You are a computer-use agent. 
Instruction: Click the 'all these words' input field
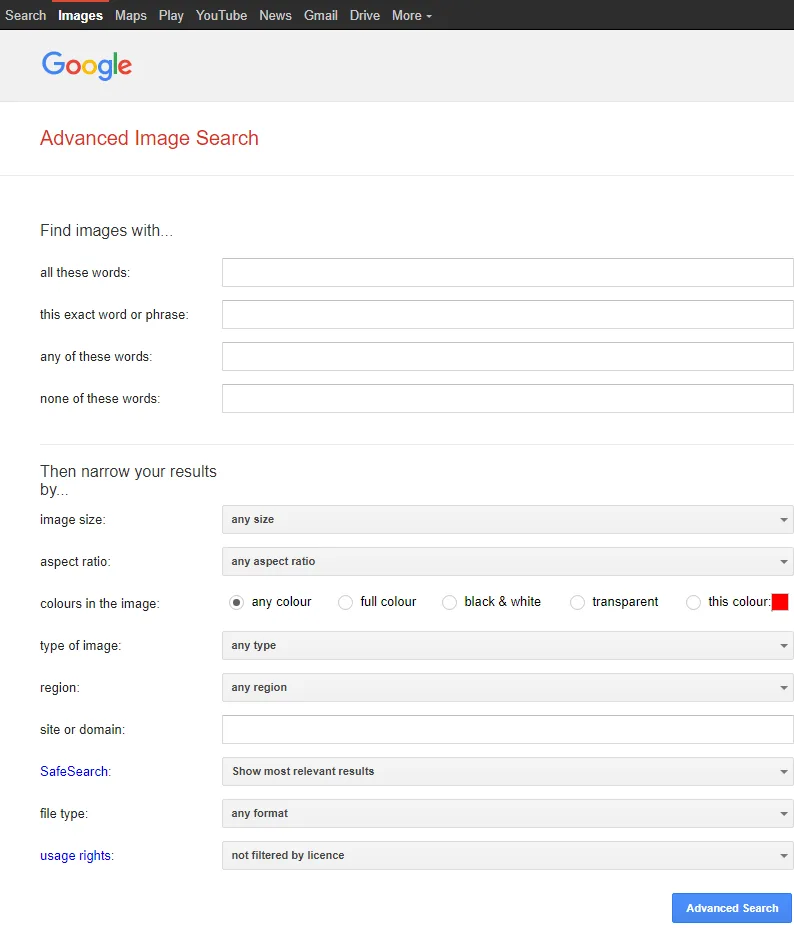507,272
